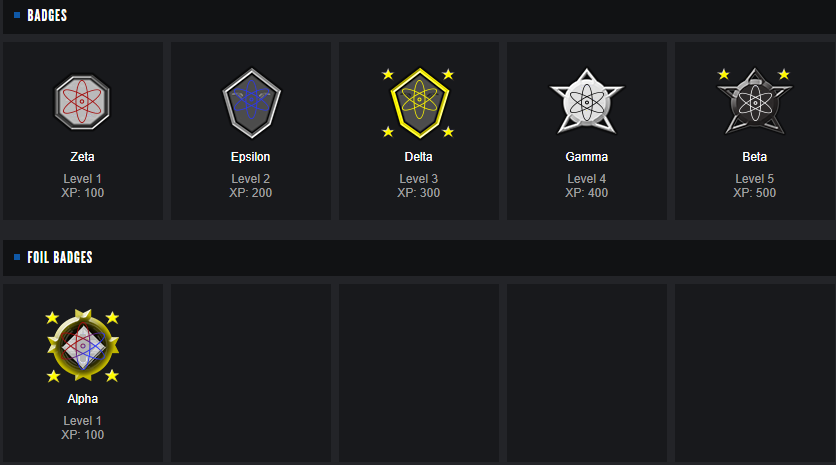836x465 pixels.
Task: Open the Gamma silver star badge
Action: click(586, 102)
